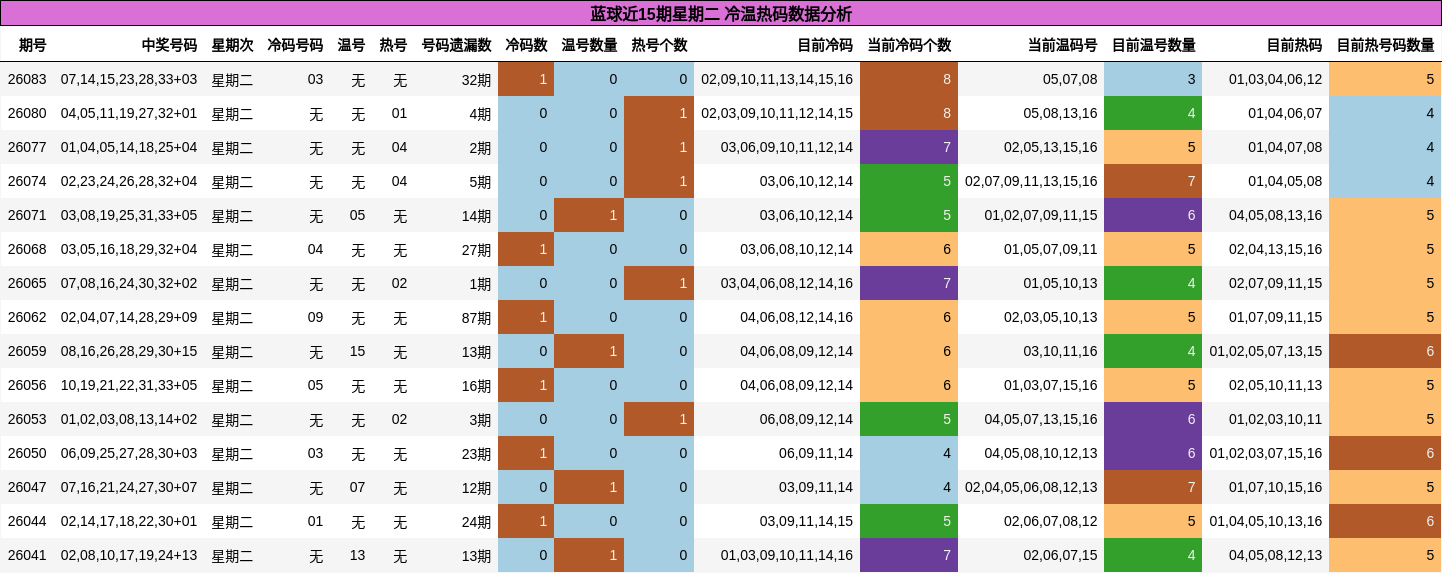Click the 号码遗漏数 column header
The image size is (1442, 573).
456,45
